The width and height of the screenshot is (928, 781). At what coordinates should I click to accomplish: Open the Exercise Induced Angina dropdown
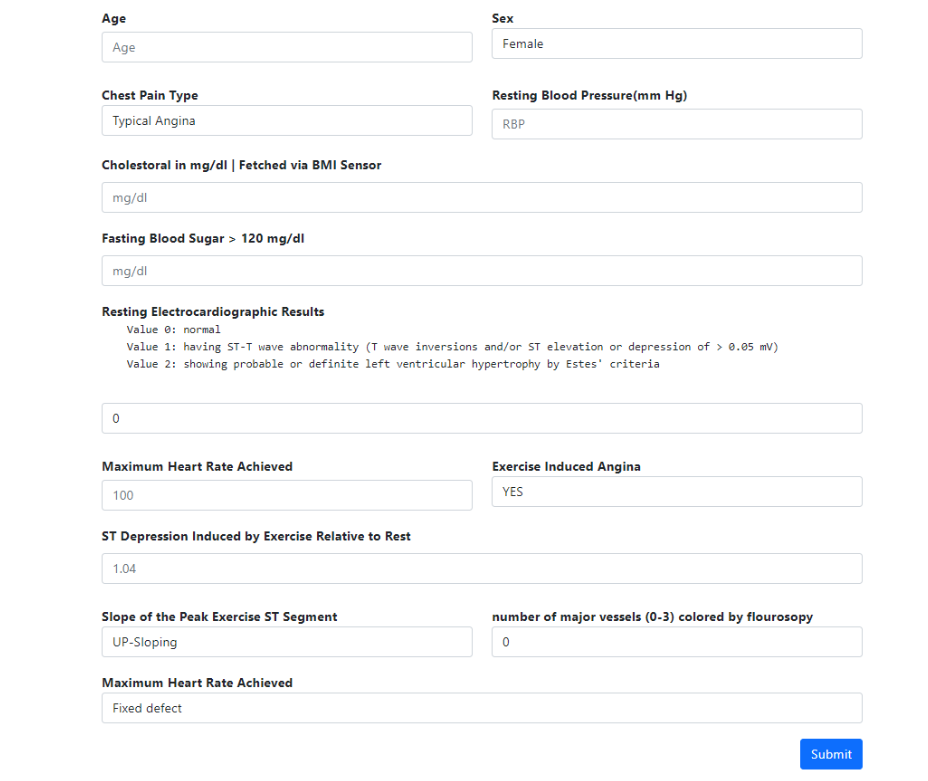coord(676,492)
